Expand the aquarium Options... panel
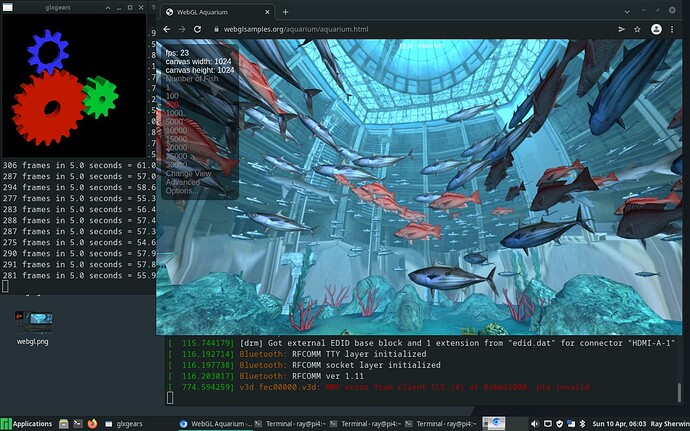 click(182, 191)
